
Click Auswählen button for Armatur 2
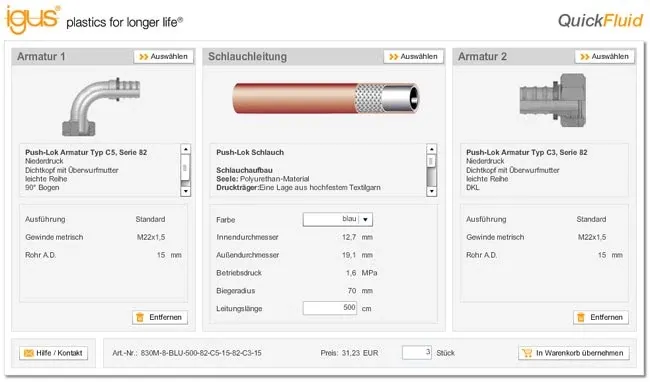pyautogui.click(x=605, y=57)
